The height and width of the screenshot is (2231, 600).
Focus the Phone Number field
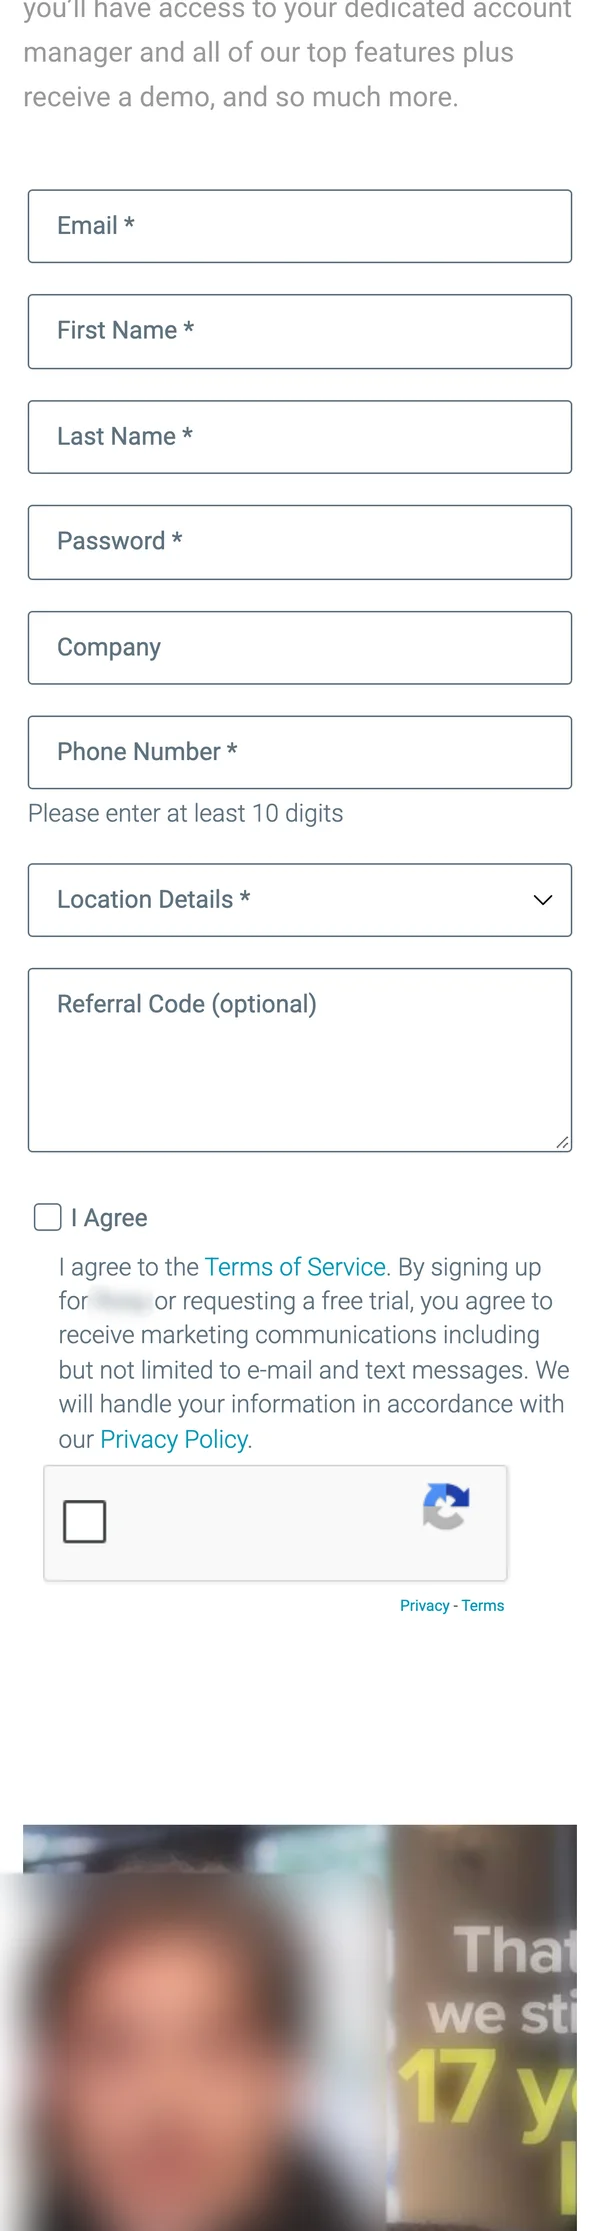(x=300, y=752)
